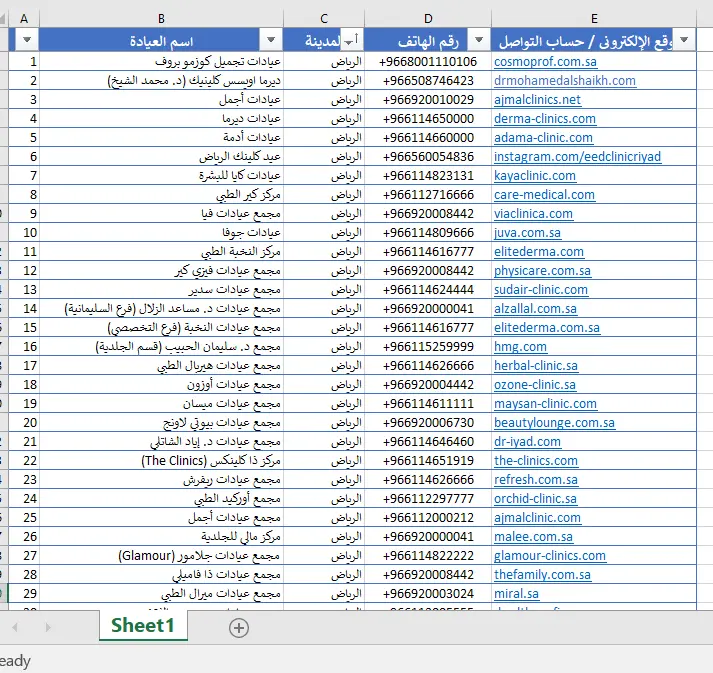713x673 pixels.
Task: Switch to the Sheet1 tab
Action: 143,626
